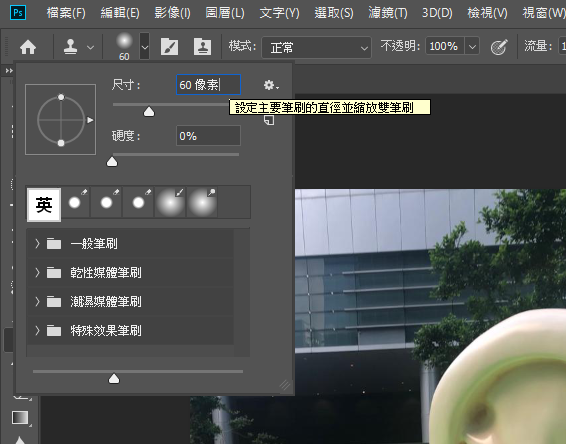Open the 編輯(E) menu
This screenshot has width=566, height=444.
tap(120, 13)
